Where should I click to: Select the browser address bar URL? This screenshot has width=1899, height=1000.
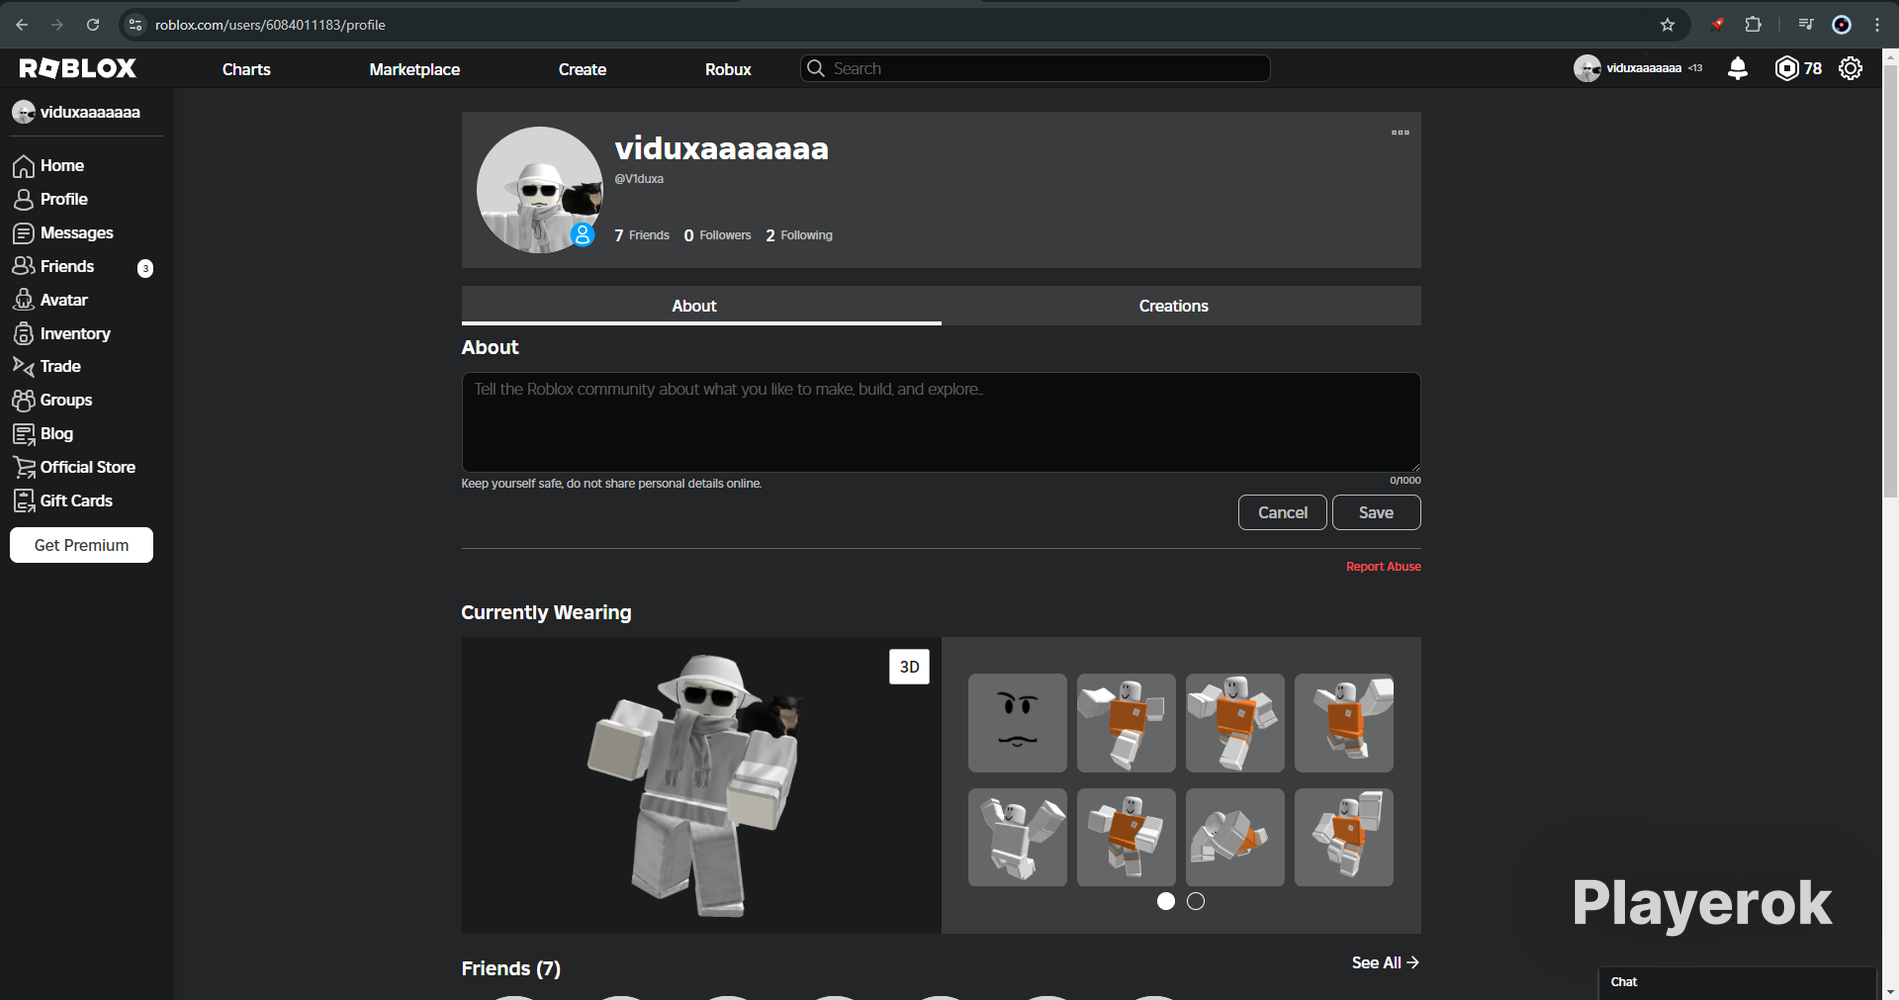click(x=270, y=25)
